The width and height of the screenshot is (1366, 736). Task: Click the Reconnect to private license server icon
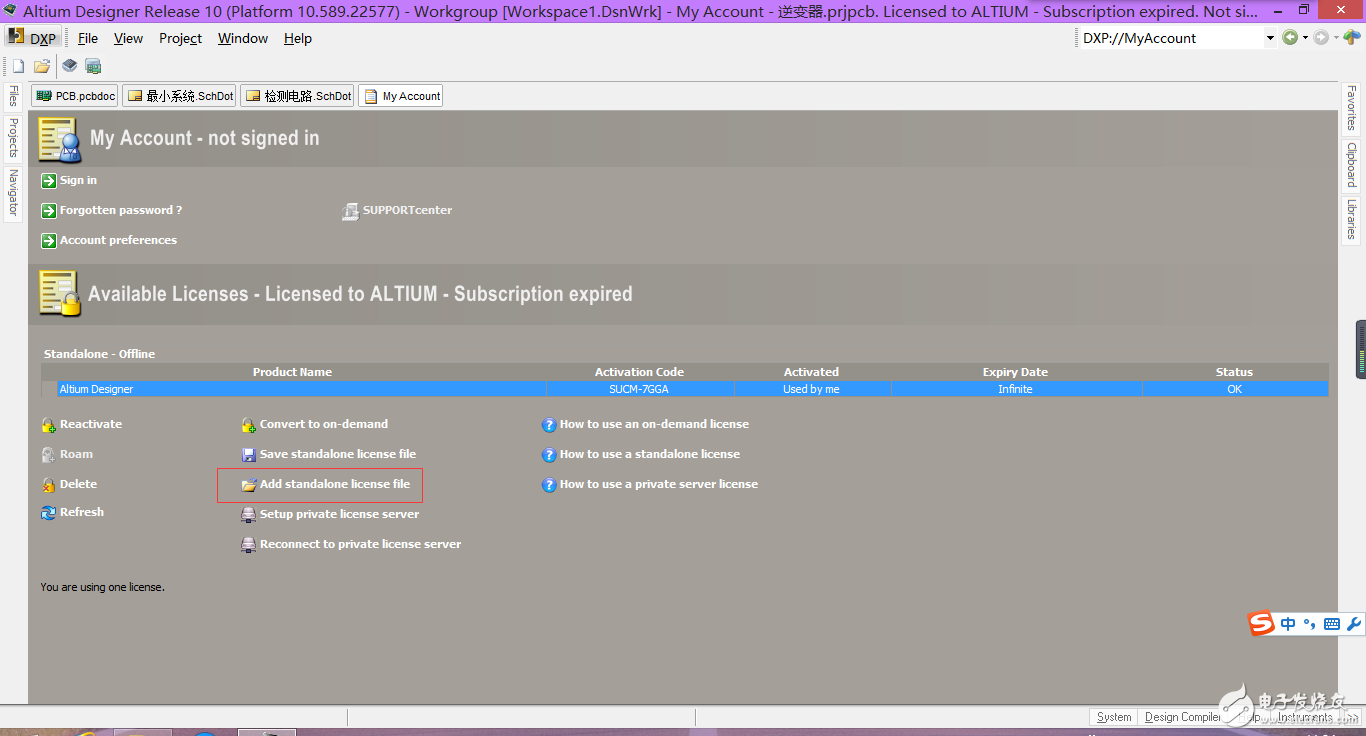[249, 545]
